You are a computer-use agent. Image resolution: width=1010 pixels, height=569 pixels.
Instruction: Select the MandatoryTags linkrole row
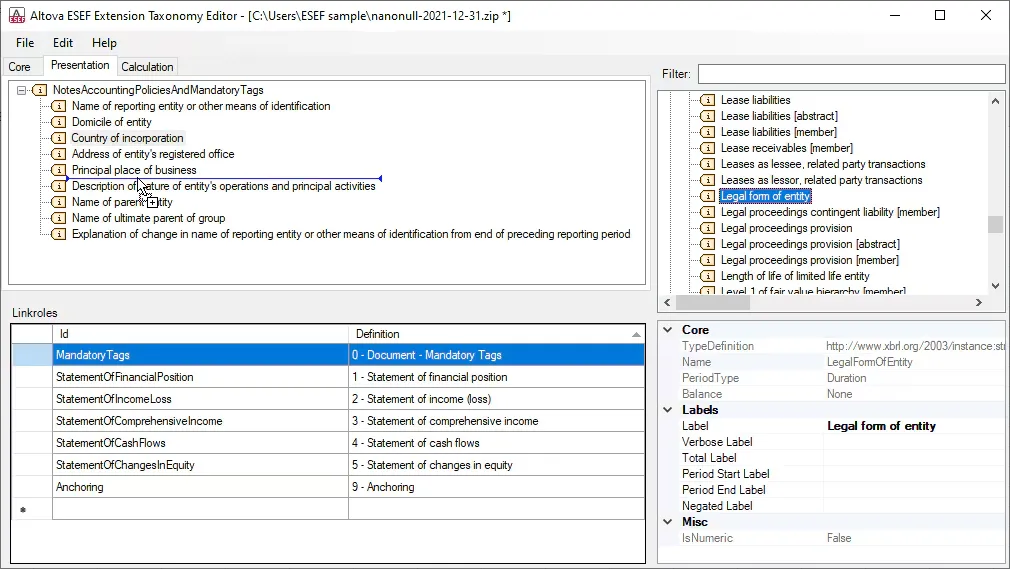click(329, 355)
